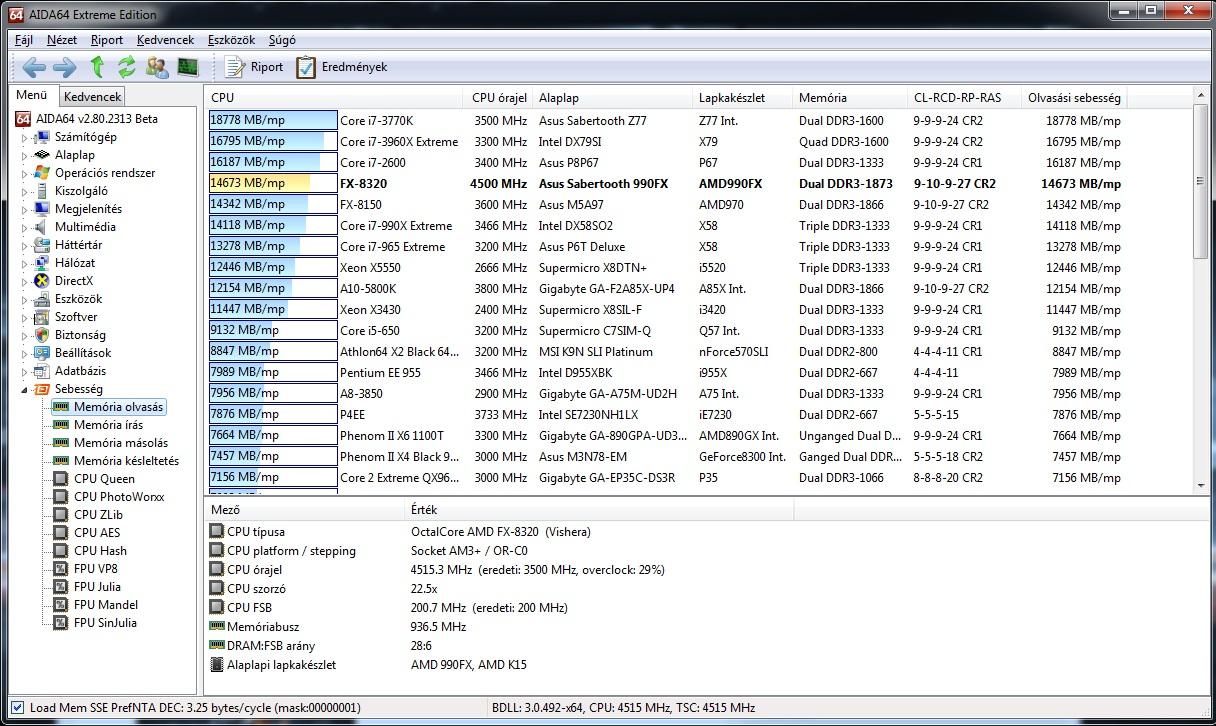Screen dimensions: 1216x726
Task: Expand the Számítógép tree node
Action: tap(25, 137)
